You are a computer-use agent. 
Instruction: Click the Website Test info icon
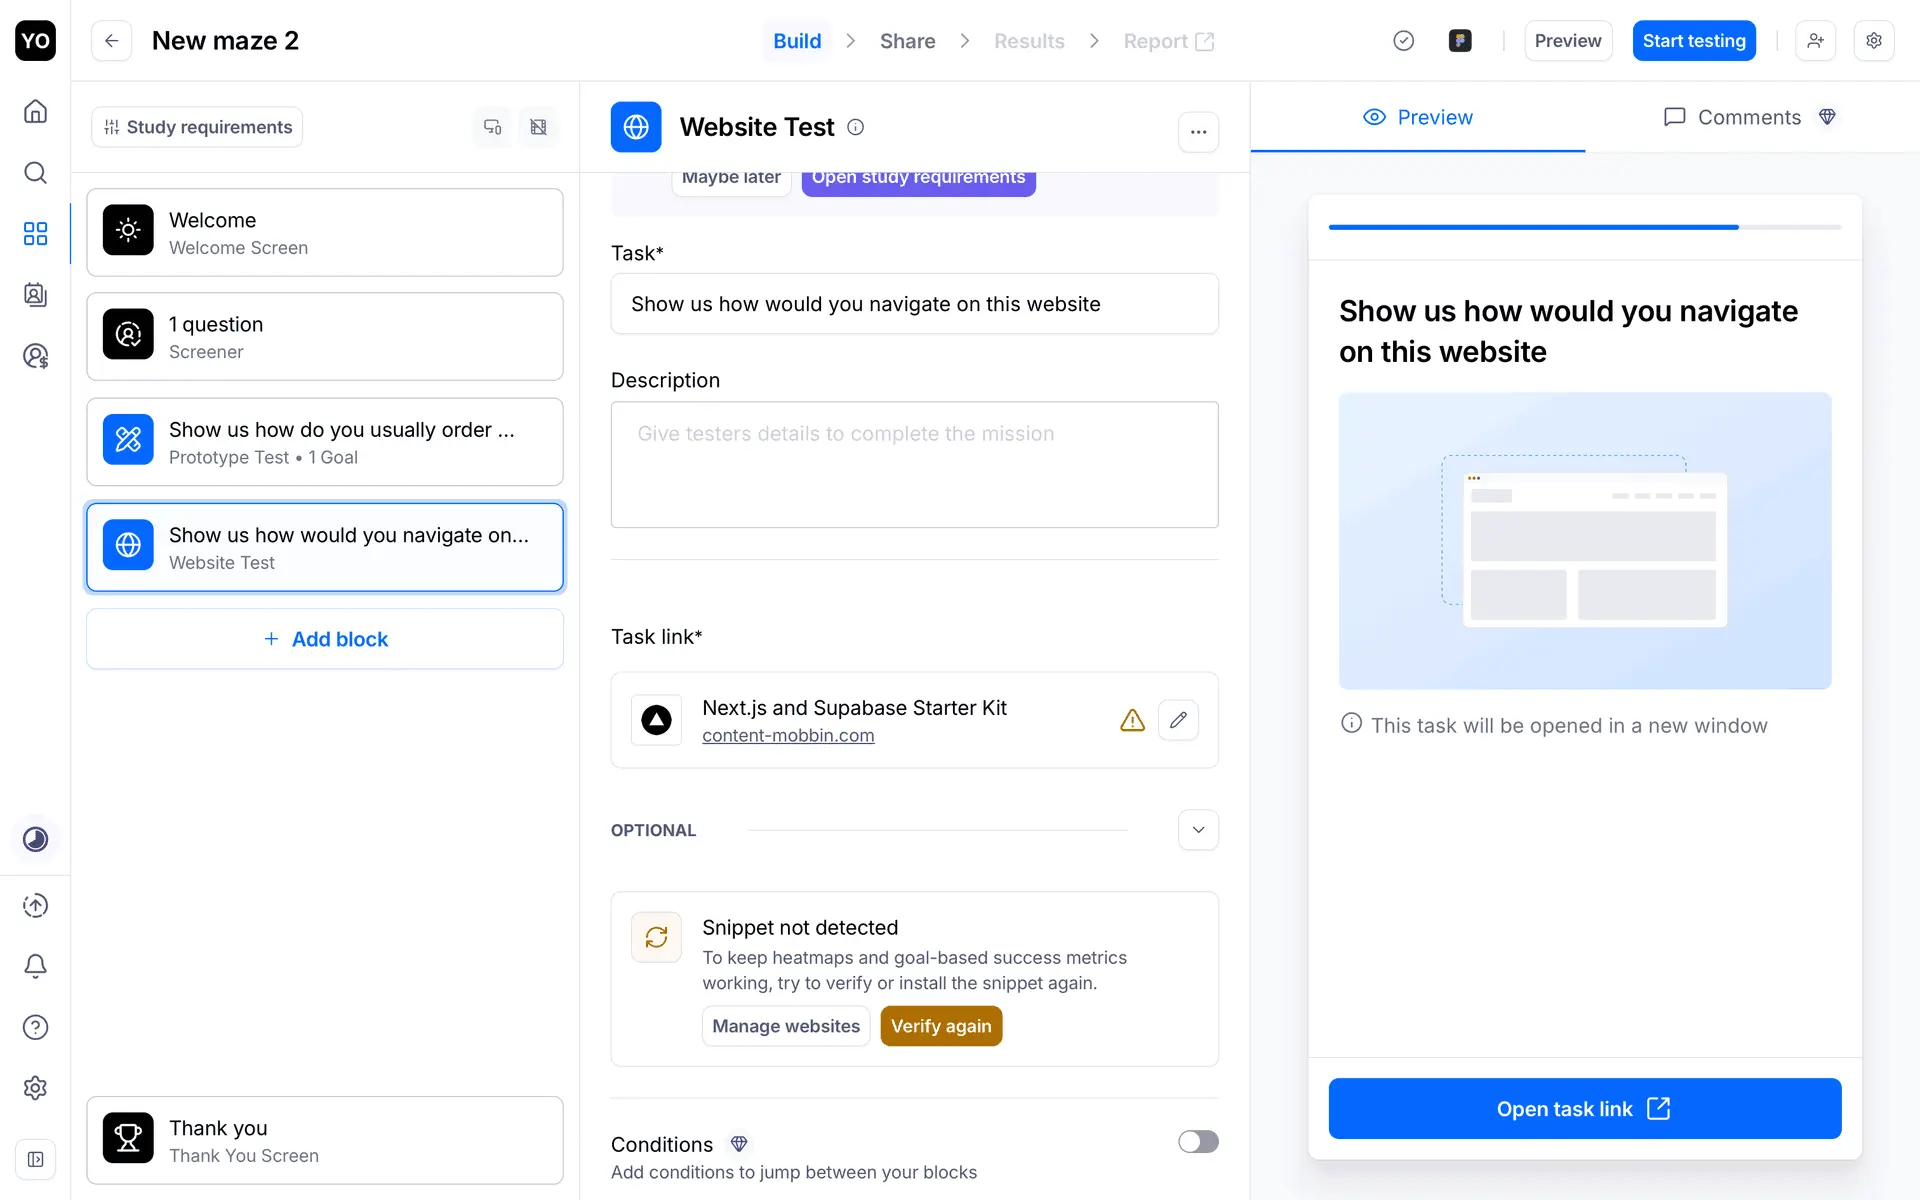[x=855, y=127]
